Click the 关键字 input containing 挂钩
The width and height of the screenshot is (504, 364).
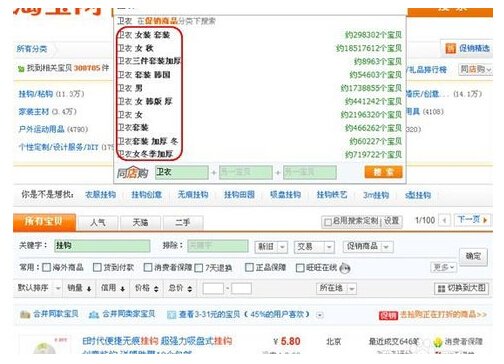(x=102, y=246)
